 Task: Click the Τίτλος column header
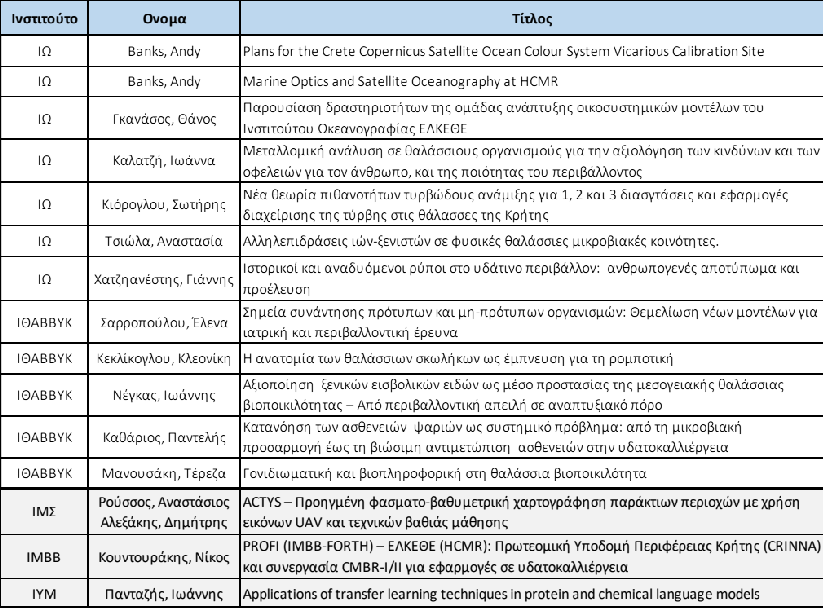point(530,19)
